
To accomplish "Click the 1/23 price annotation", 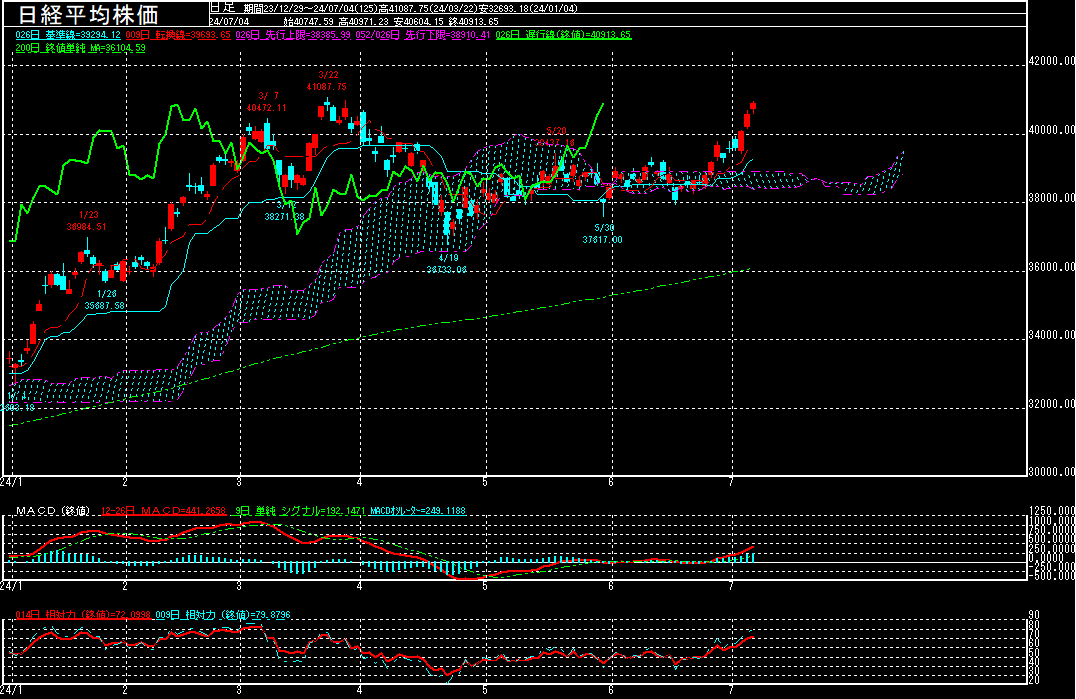I will point(86,221).
